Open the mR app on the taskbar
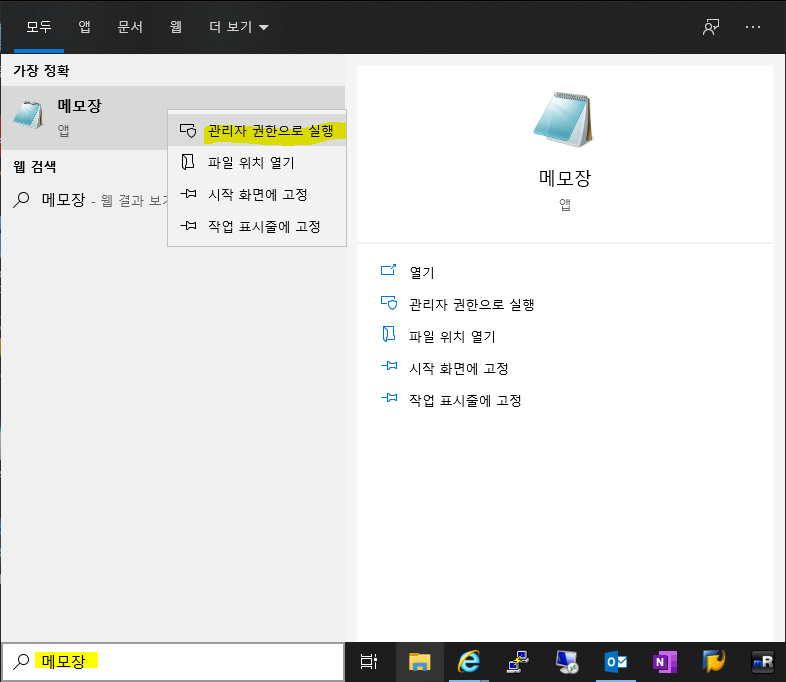Viewport: 786px width, 682px height. click(763, 661)
